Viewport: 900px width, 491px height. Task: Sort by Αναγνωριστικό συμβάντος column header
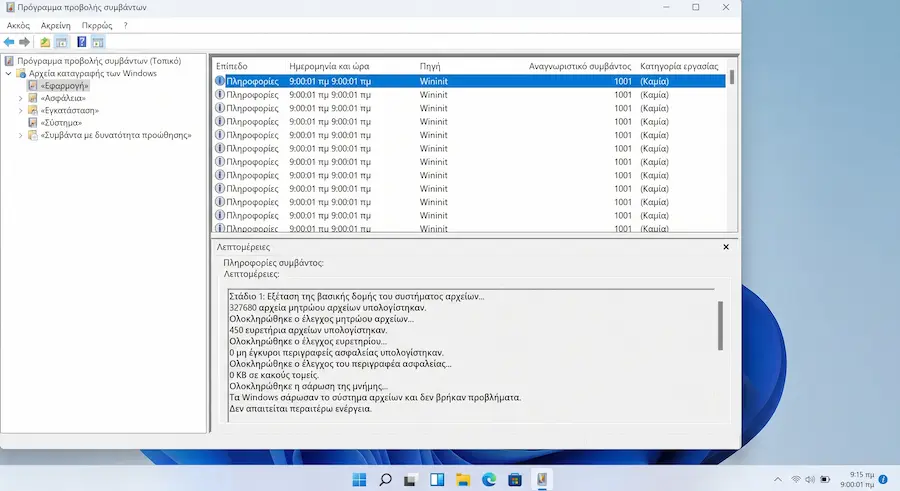pyautogui.click(x=580, y=66)
